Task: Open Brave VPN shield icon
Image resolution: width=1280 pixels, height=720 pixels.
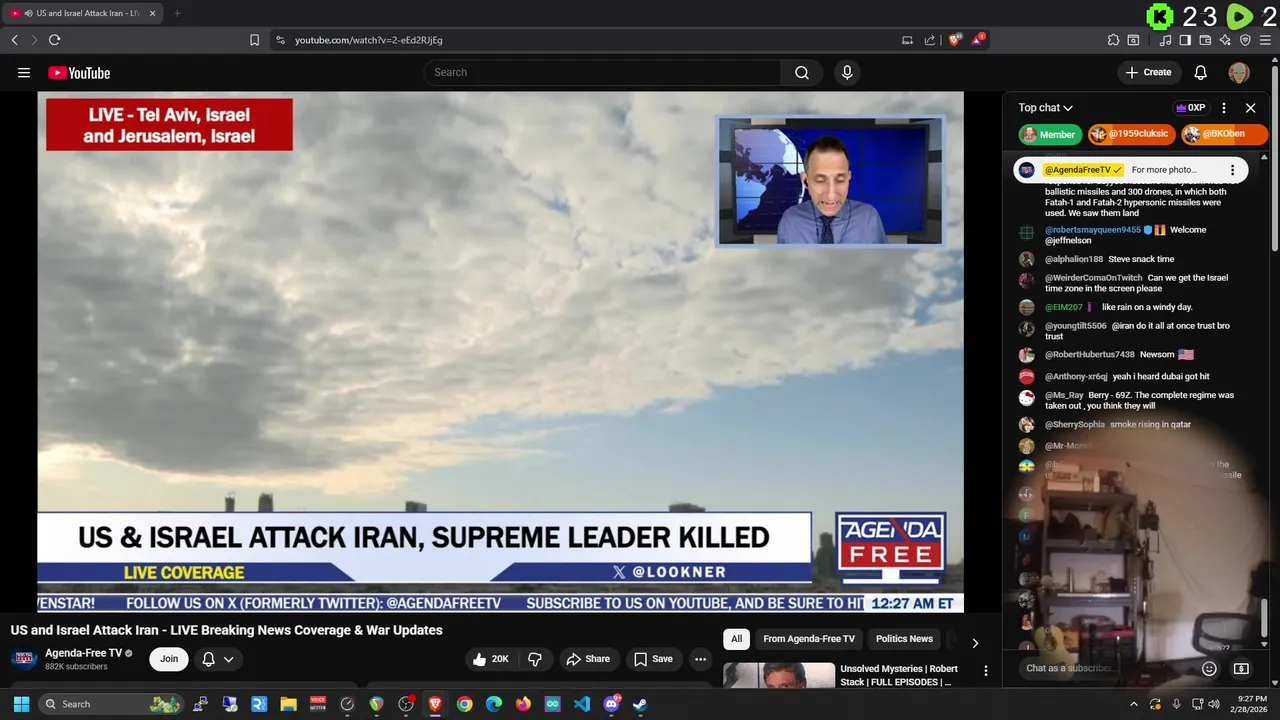Action: pos(1245,40)
